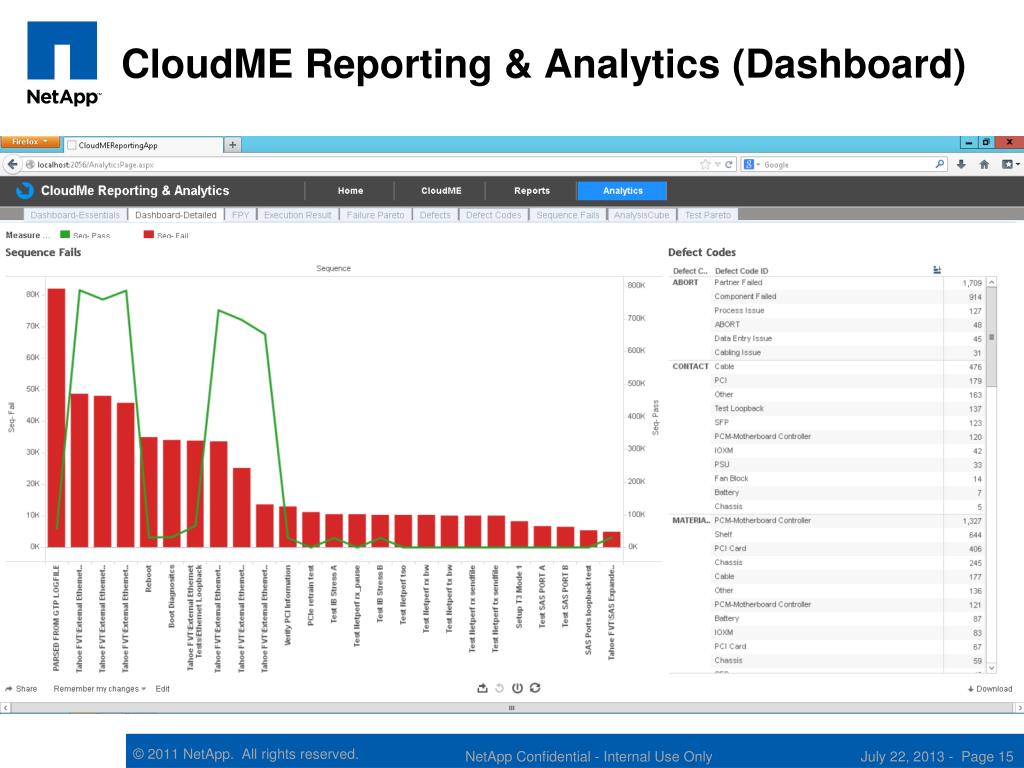Click the Defect Codes scroll up arrow
Screen dimensions: 1024x768
pos(991,282)
